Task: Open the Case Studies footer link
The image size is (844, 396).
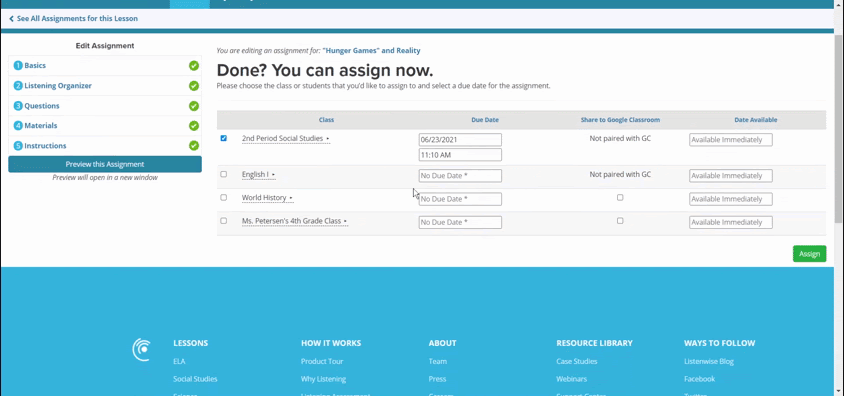Action: pyautogui.click(x=576, y=362)
